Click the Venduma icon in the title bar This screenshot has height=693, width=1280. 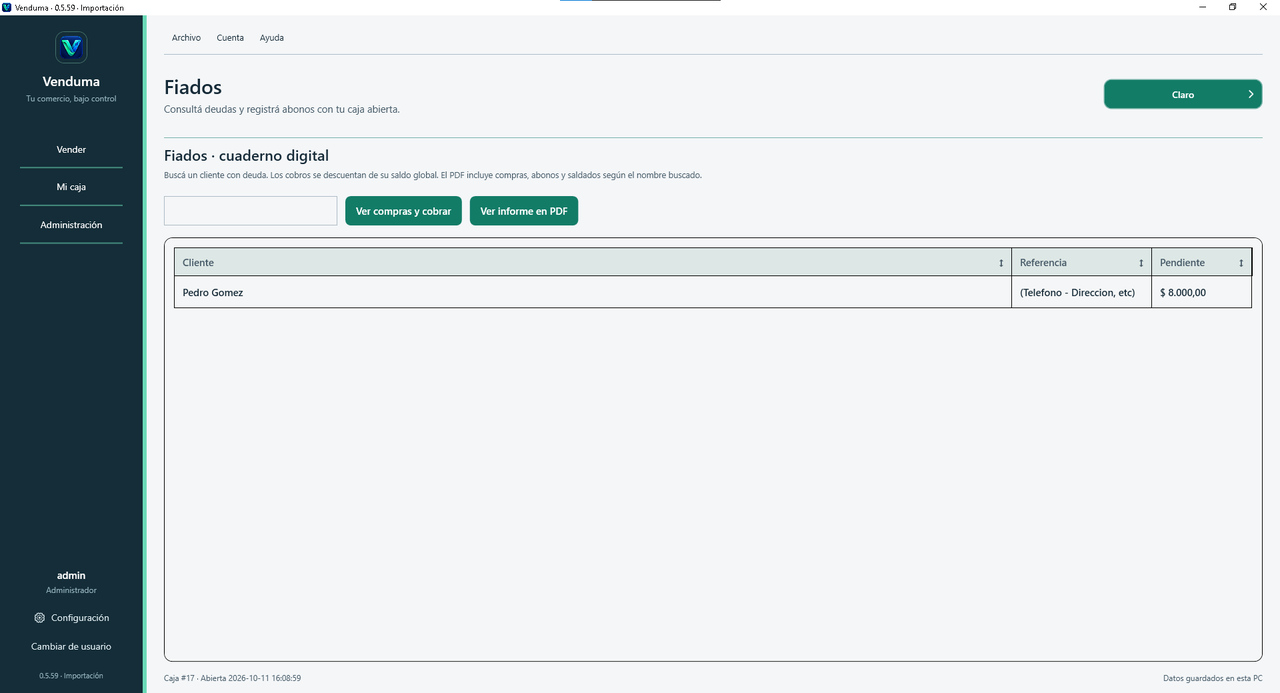pos(7,7)
